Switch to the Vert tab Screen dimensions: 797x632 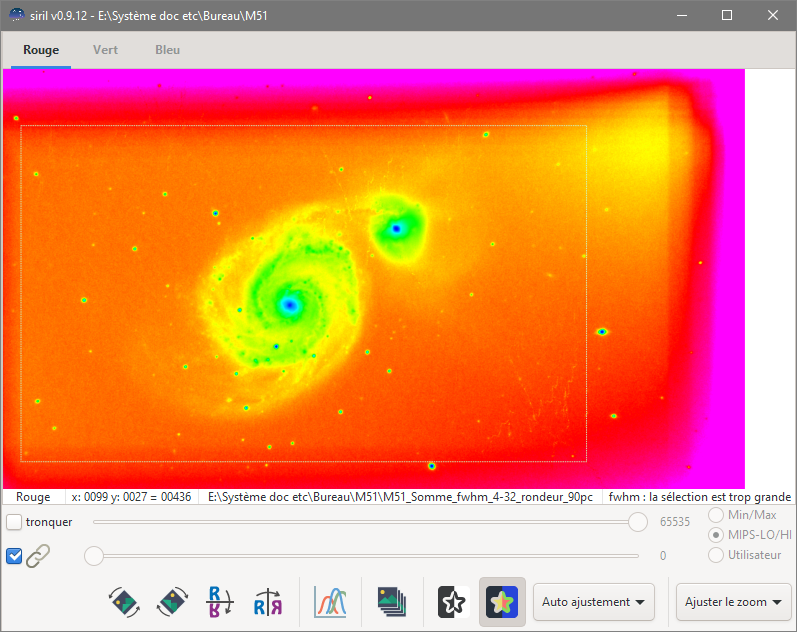coord(105,50)
